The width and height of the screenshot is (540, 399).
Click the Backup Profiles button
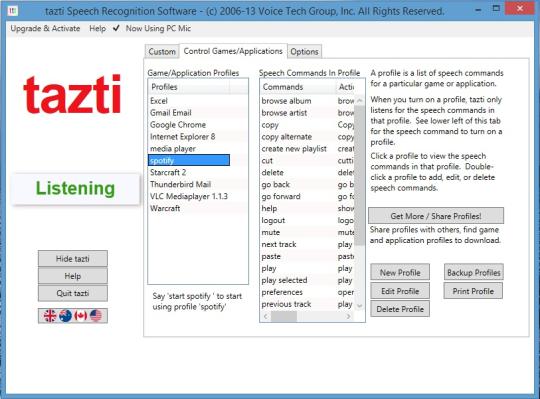tap(474, 272)
